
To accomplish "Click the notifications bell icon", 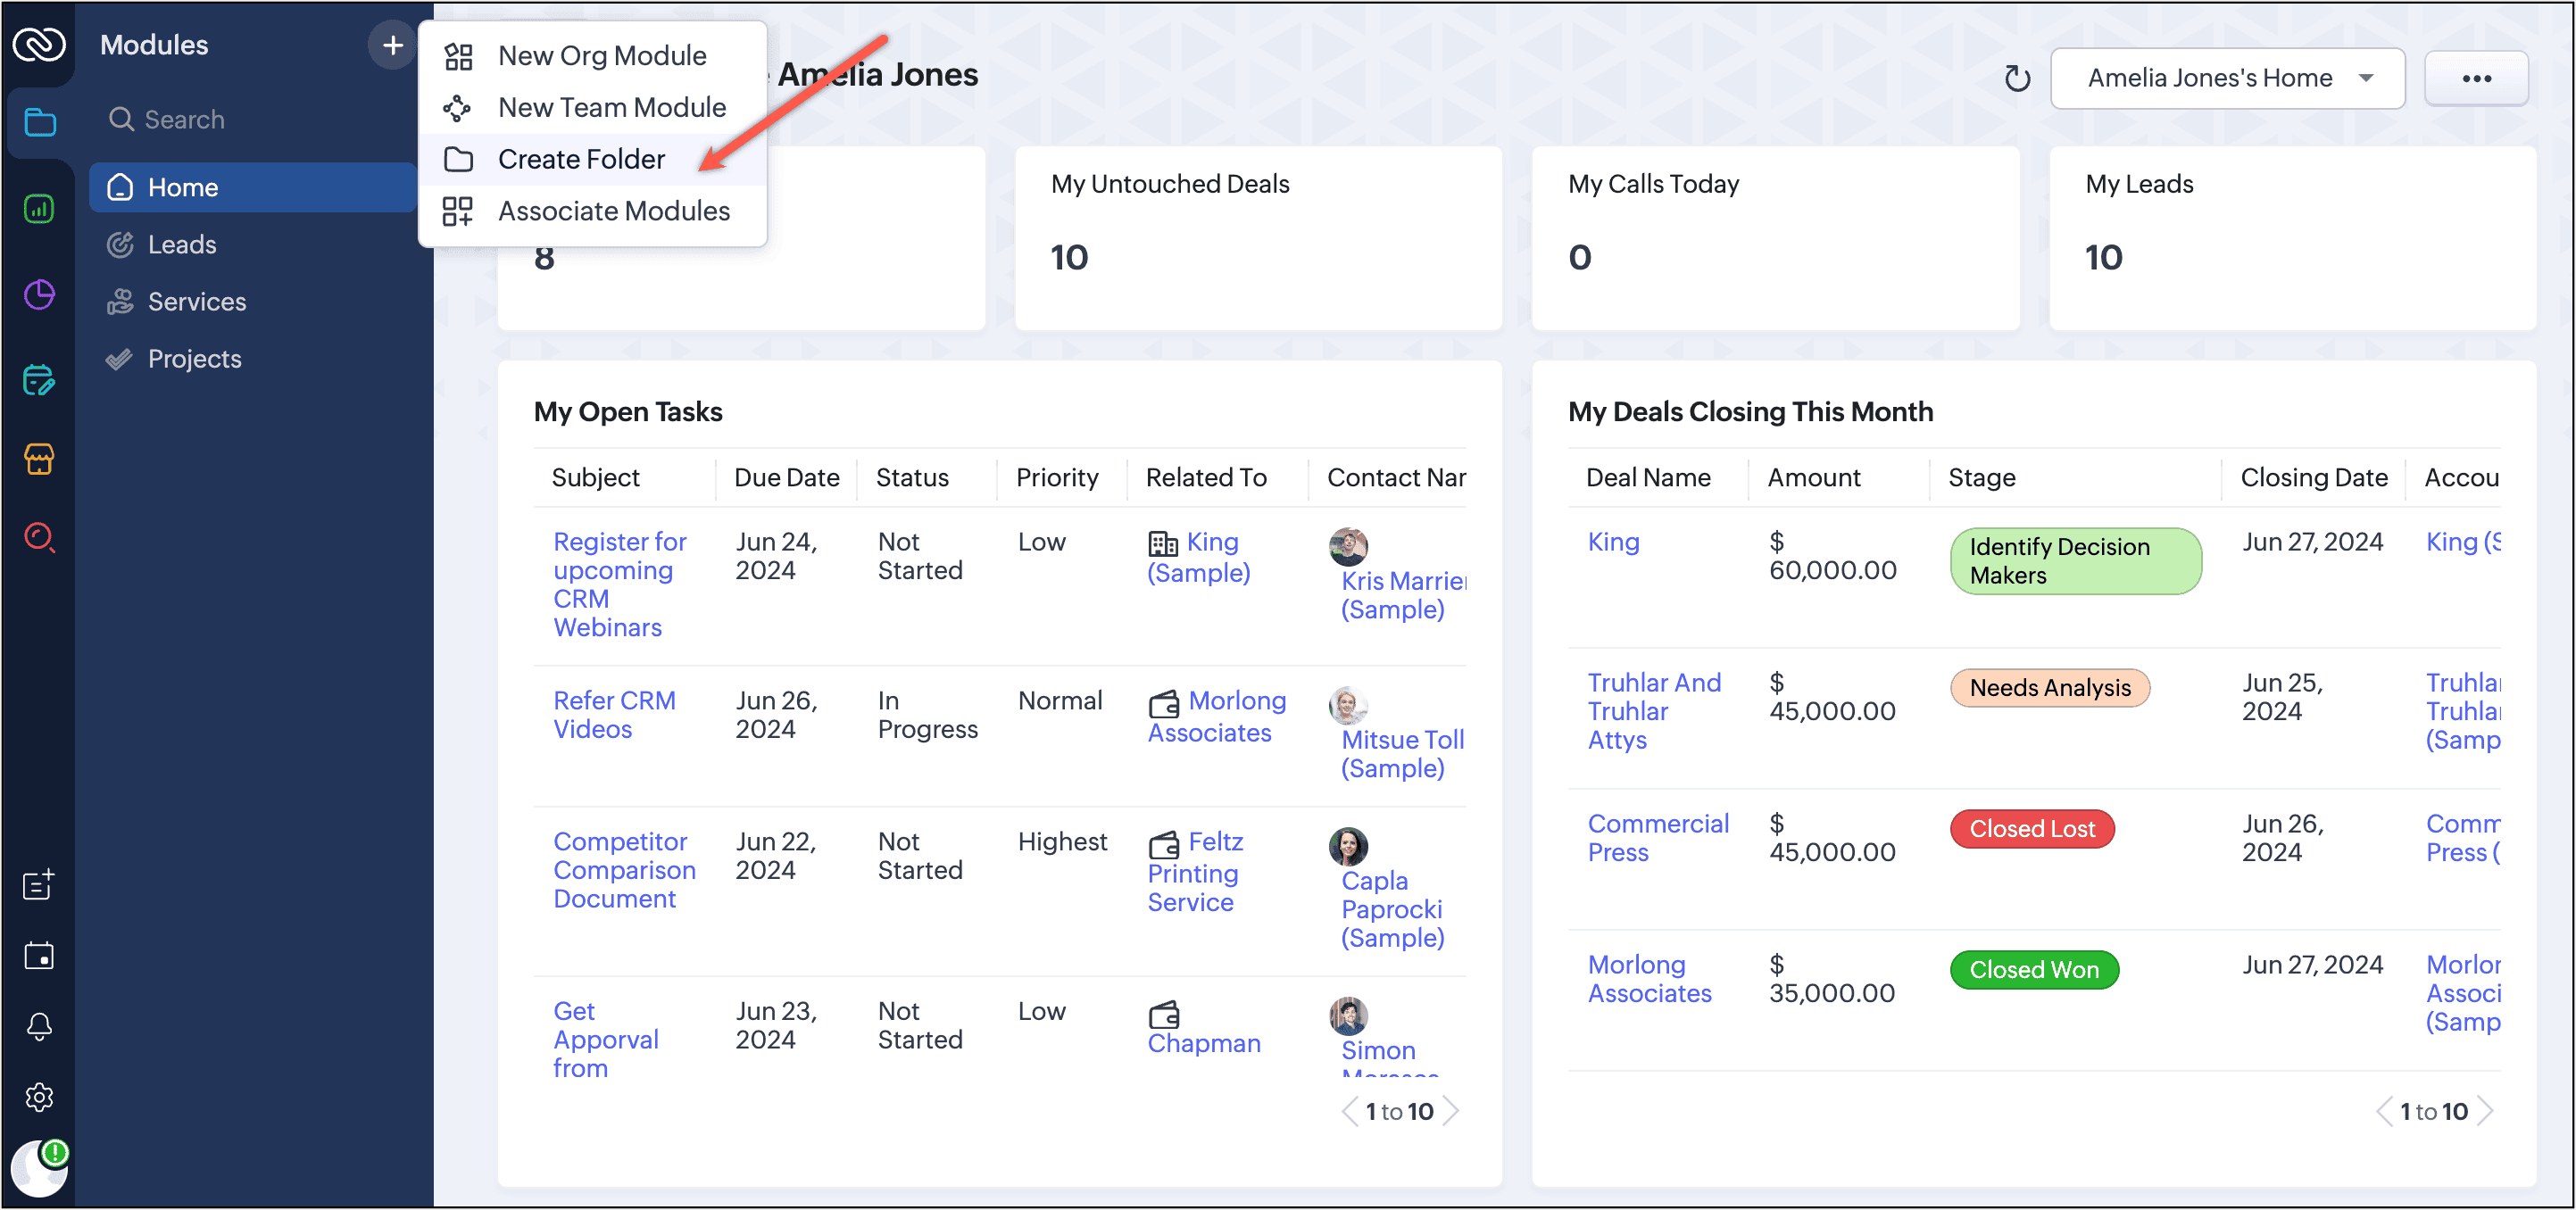I will pos(39,1027).
